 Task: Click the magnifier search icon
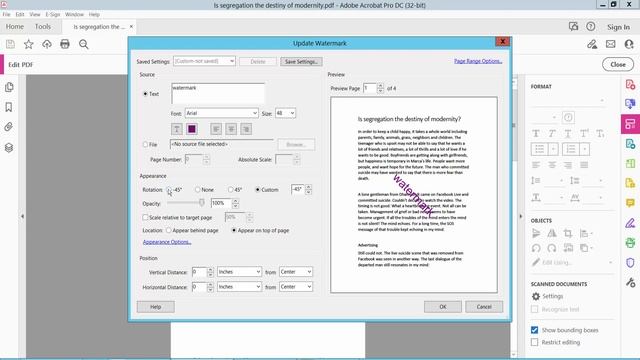pyautogui.click(x=84, y=44)
